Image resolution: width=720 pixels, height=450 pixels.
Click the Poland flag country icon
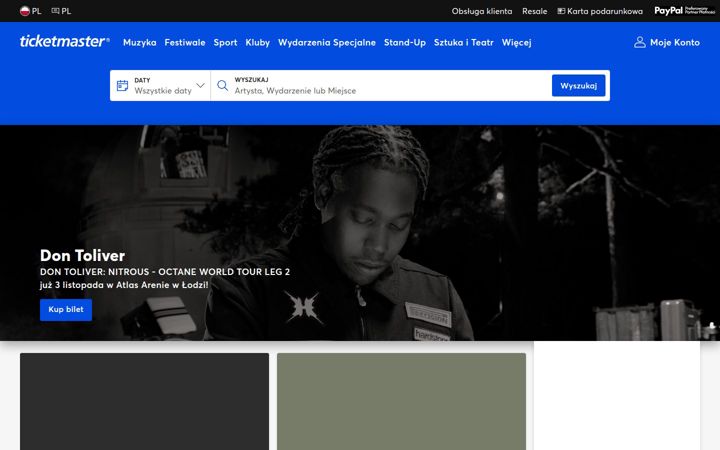pyautogui.click(x=25, y=11)
